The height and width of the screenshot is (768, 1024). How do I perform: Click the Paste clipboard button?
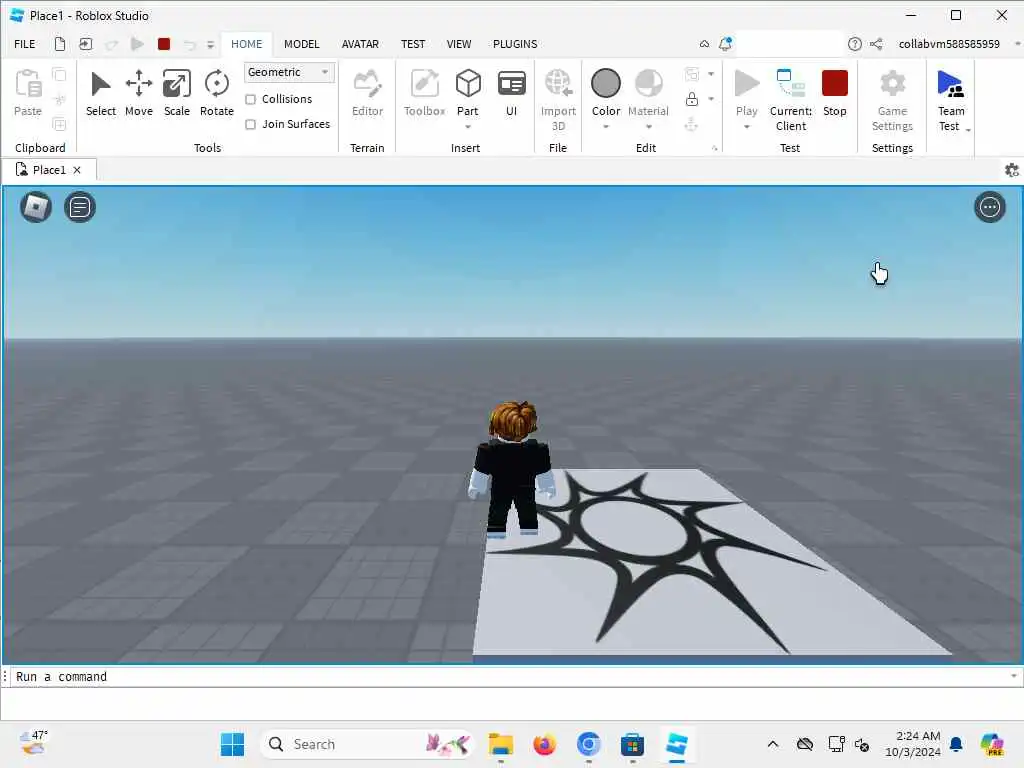(28, 93)
